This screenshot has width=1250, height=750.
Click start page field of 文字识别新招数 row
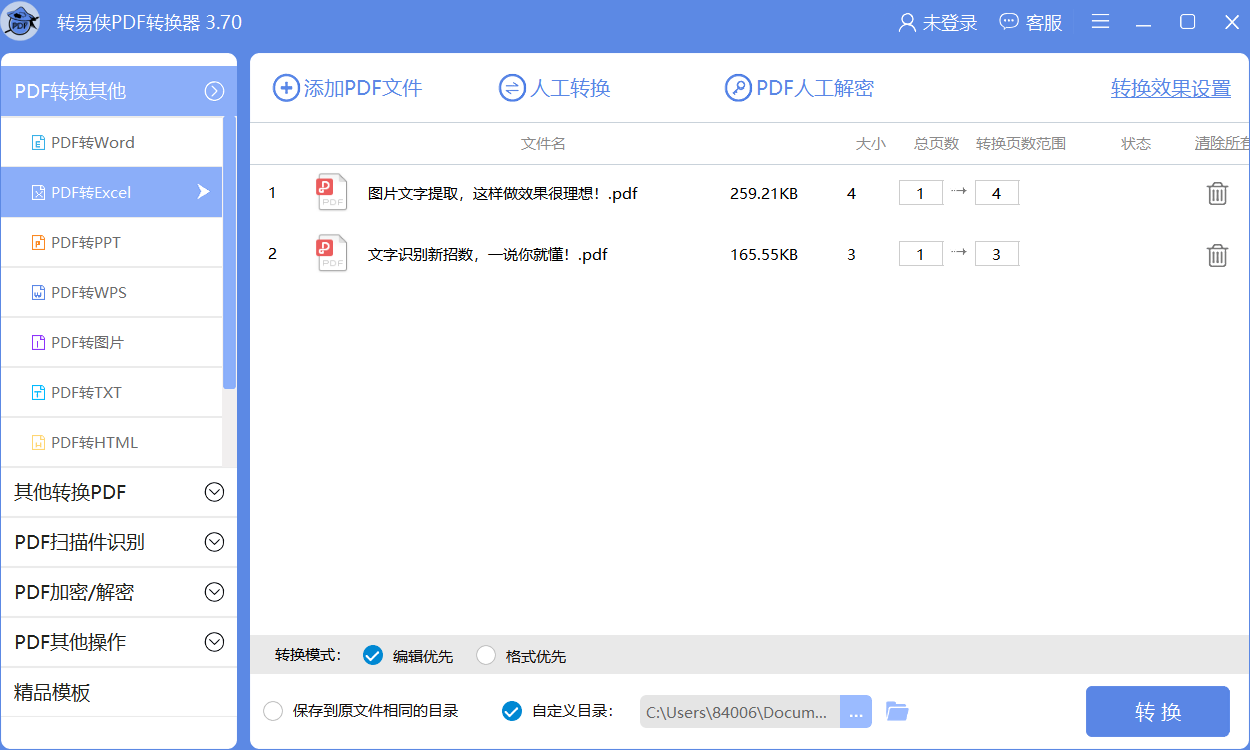[921, 254]
